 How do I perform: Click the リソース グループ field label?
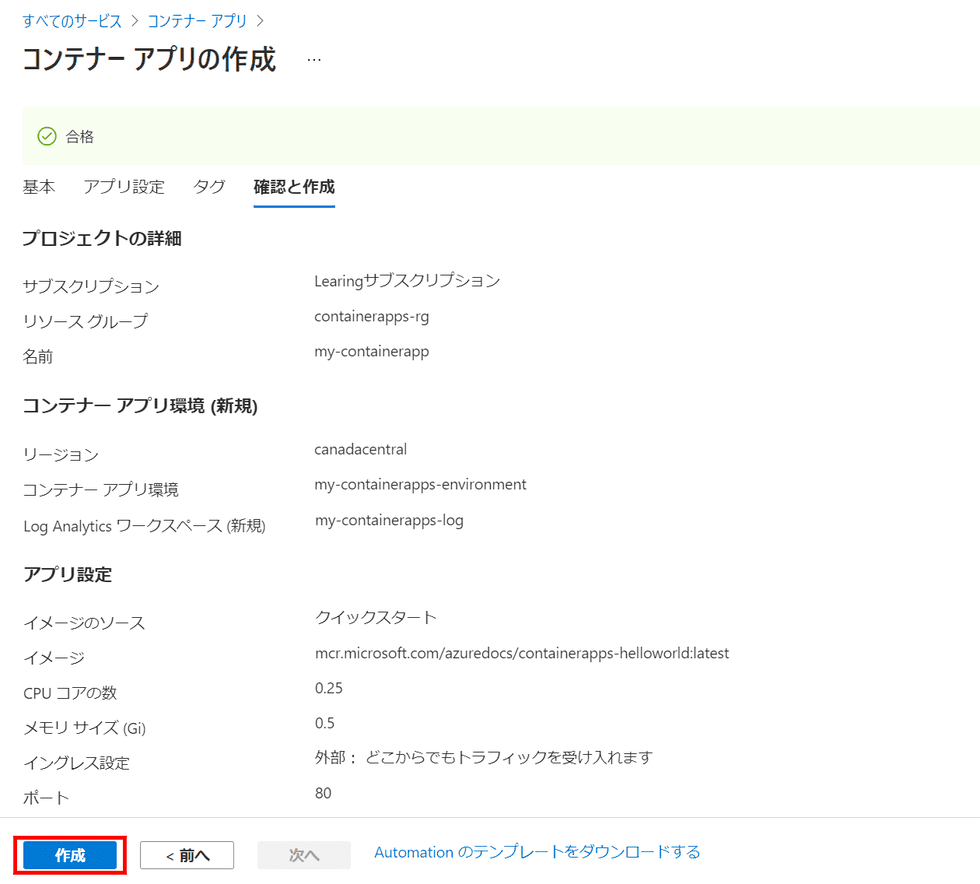click(86, 321)
